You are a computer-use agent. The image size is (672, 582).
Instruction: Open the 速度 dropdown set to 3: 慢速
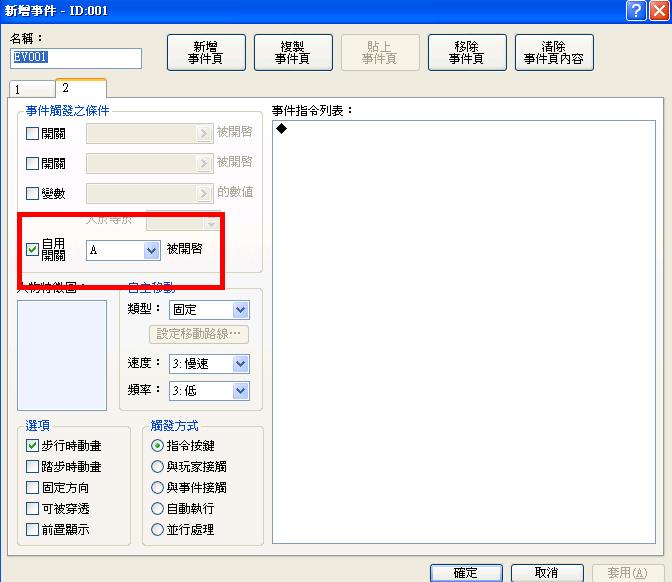pos(209,364)
